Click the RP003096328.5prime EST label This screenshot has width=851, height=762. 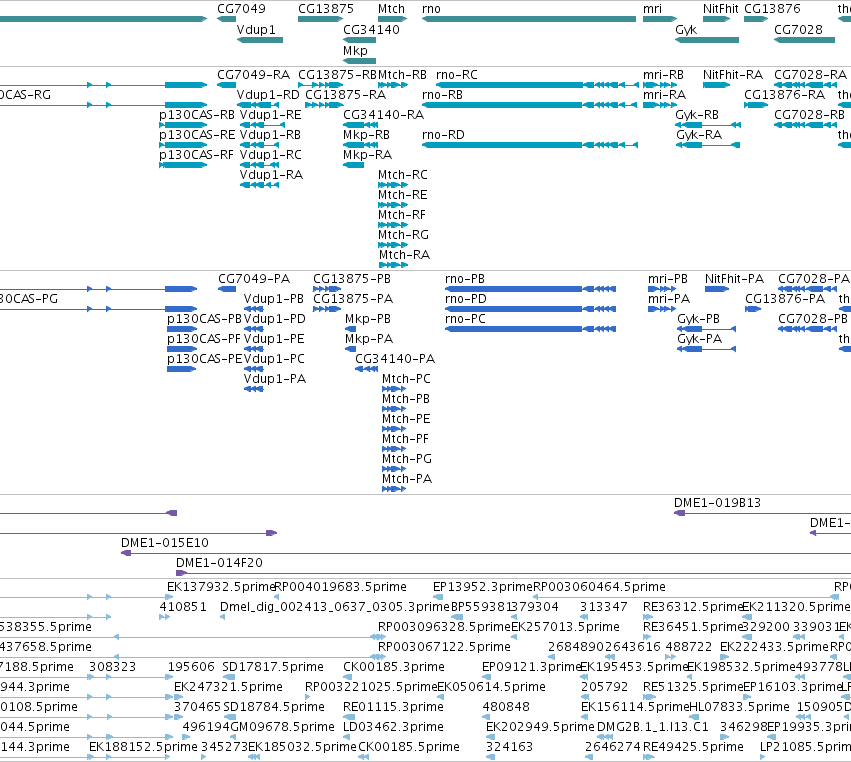point(444,627)
